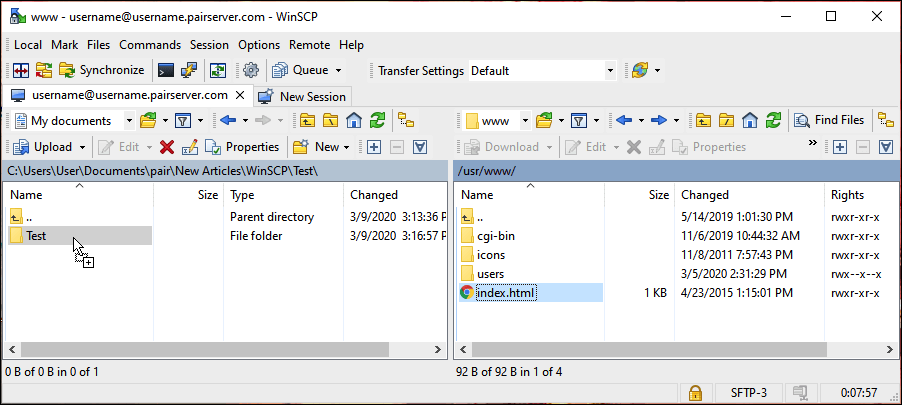Screen dimensions: 902x405
Task: Refresh the remote panel
Action: coord(773,121)
